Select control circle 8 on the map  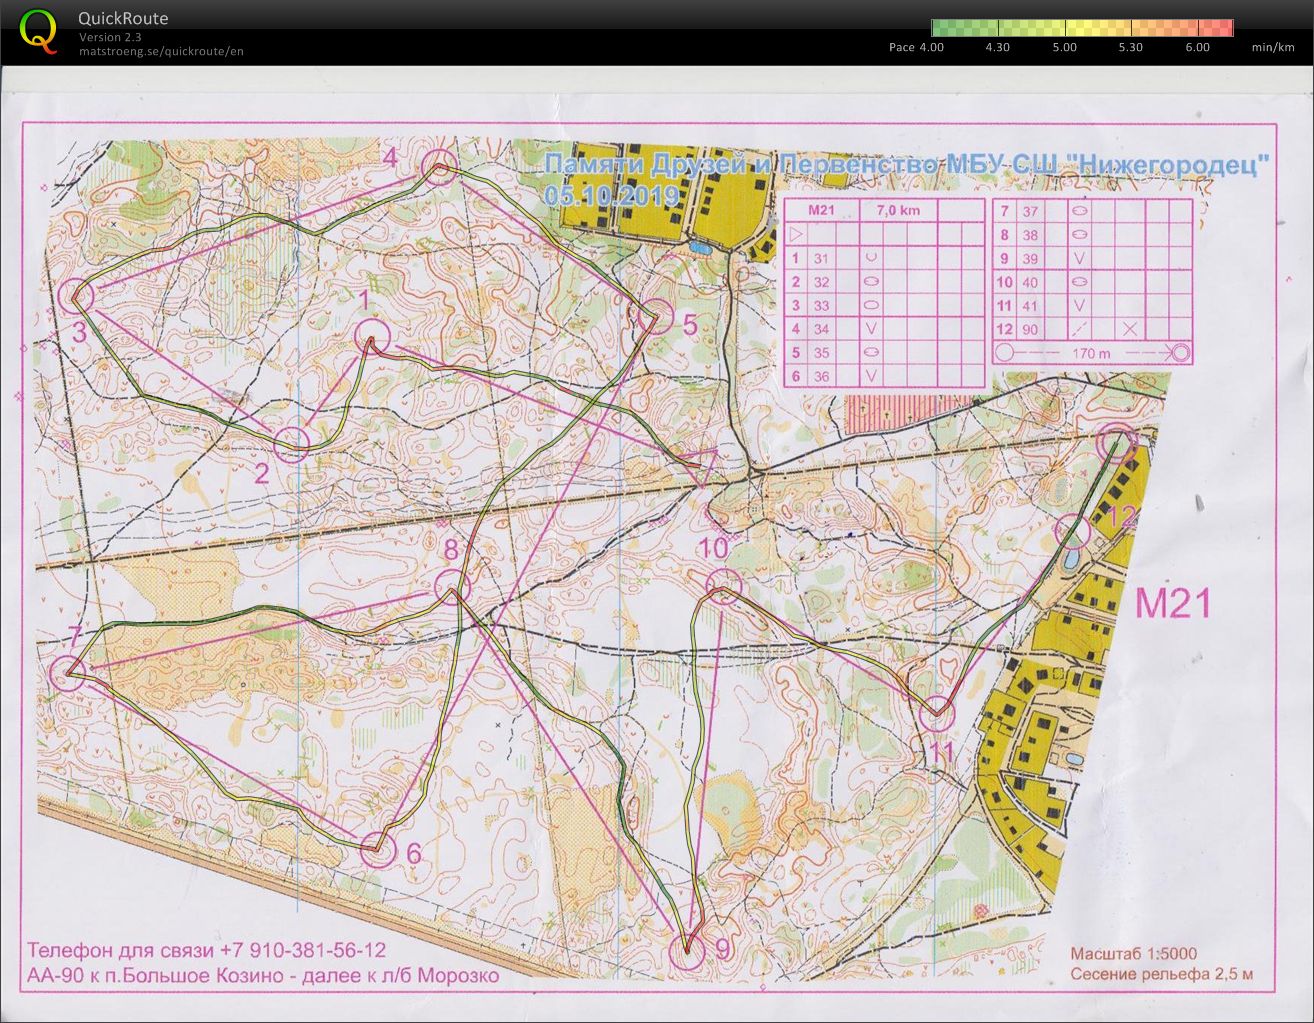[453, 586]
